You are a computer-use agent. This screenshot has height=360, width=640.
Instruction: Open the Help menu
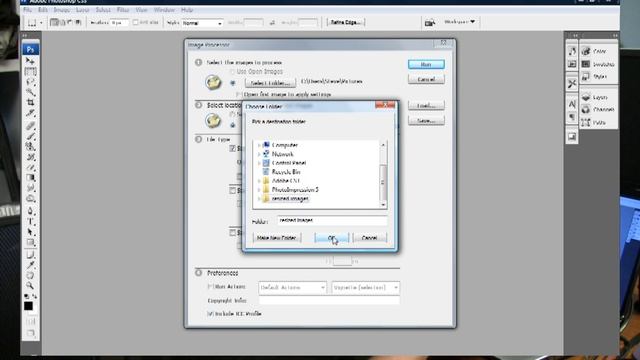pos(187,10)
